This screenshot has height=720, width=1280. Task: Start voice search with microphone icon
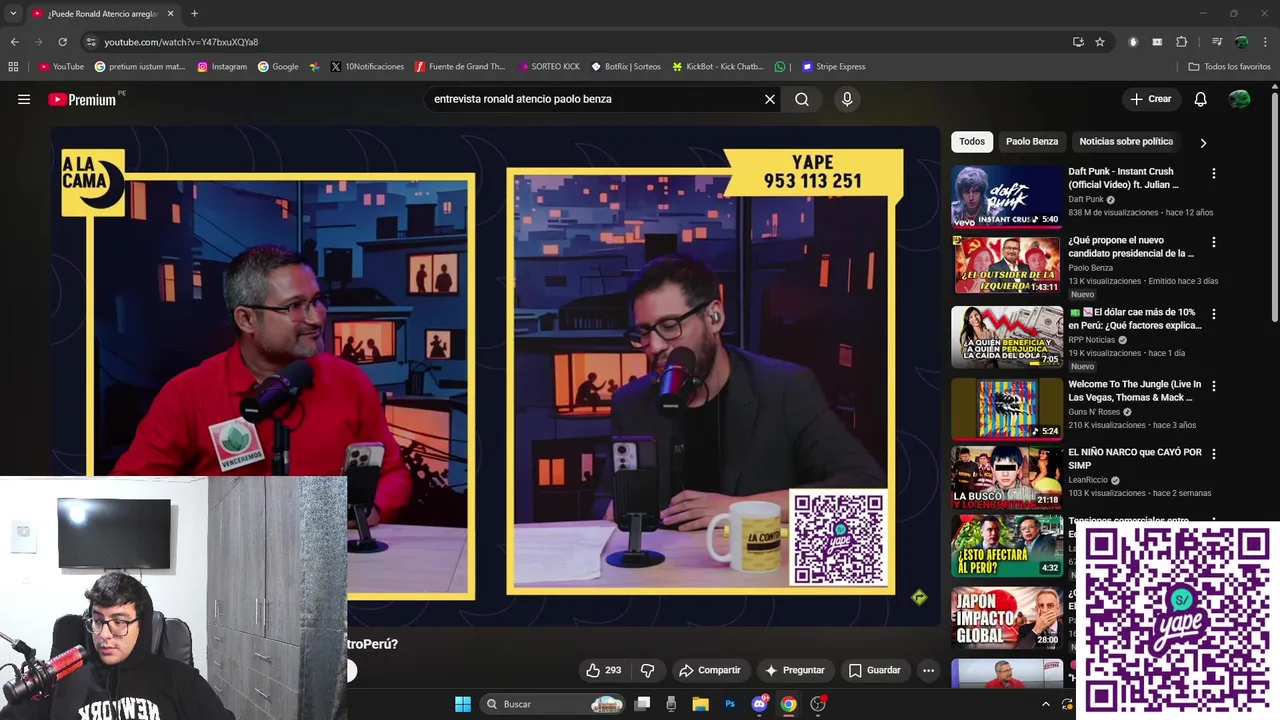pyautogui.click(x=847, y=99)
